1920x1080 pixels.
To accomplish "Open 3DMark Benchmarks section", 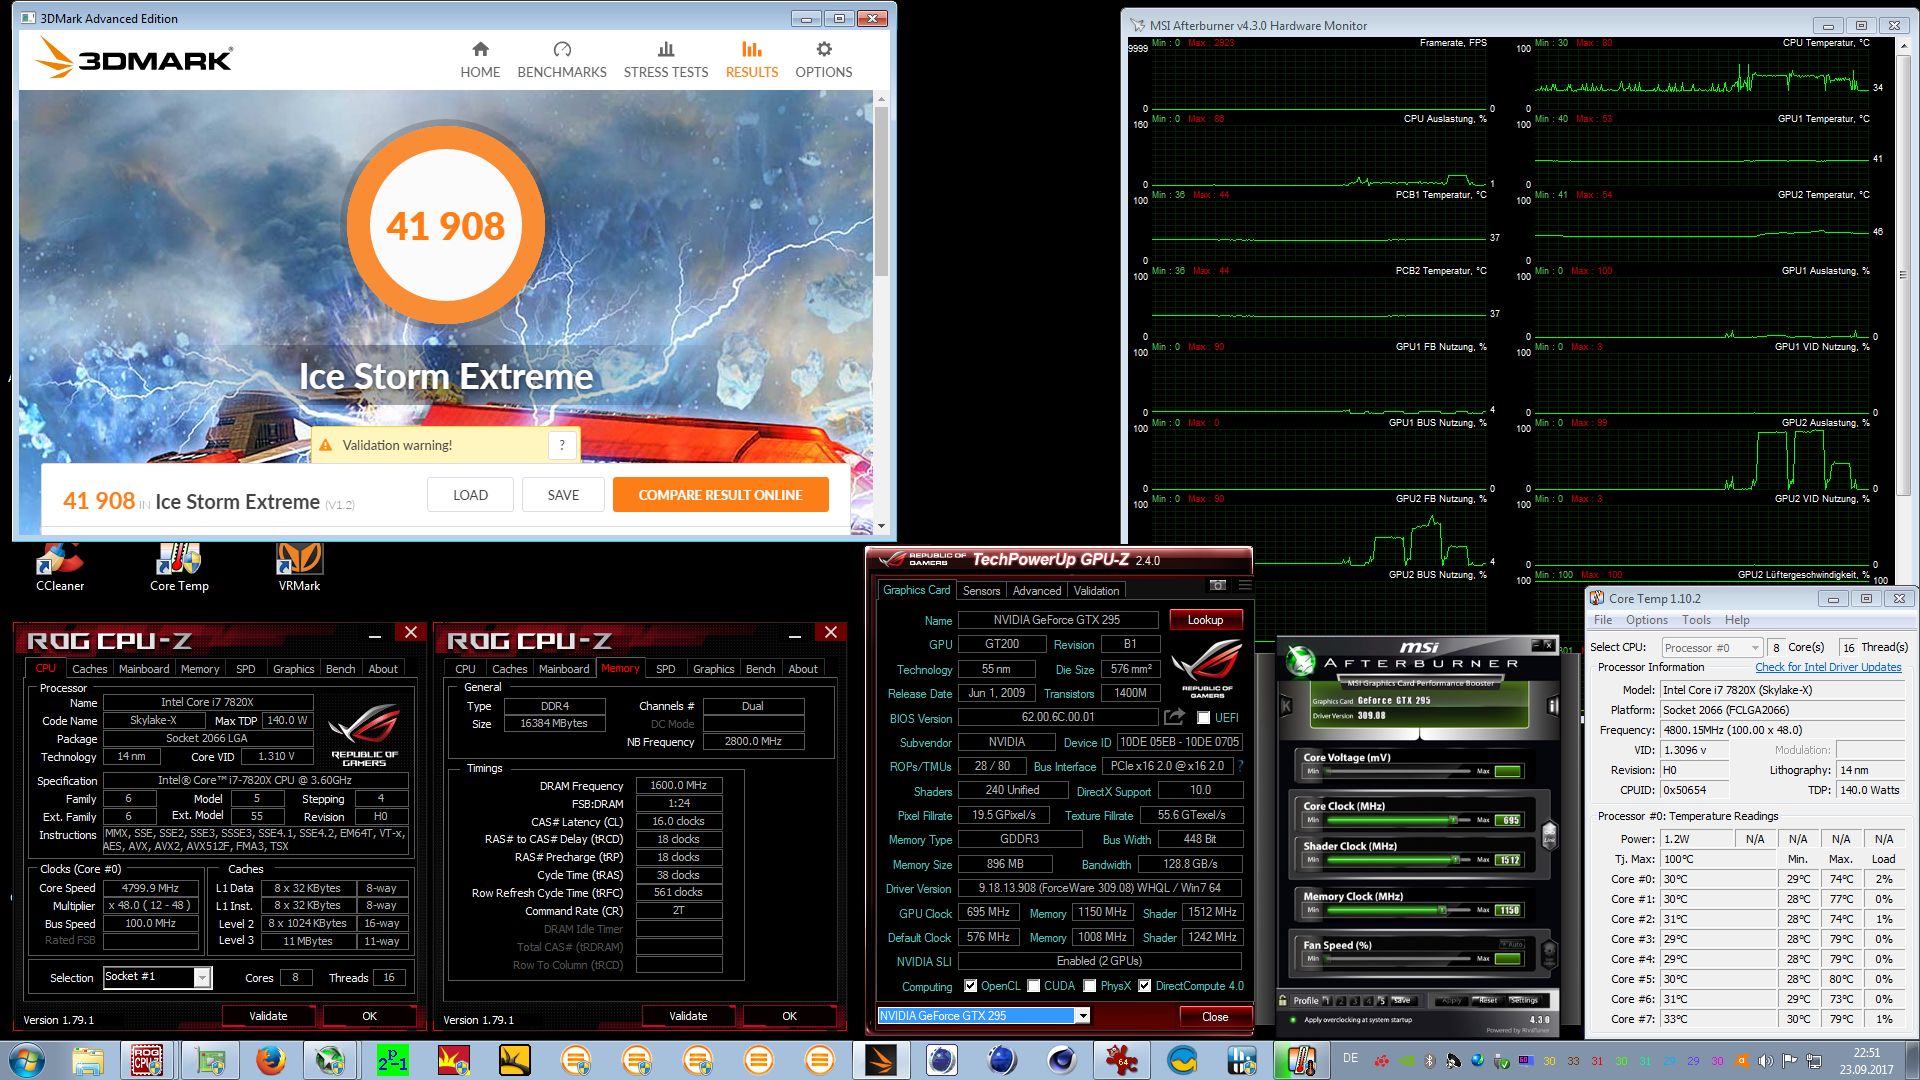I will [562, 60].
